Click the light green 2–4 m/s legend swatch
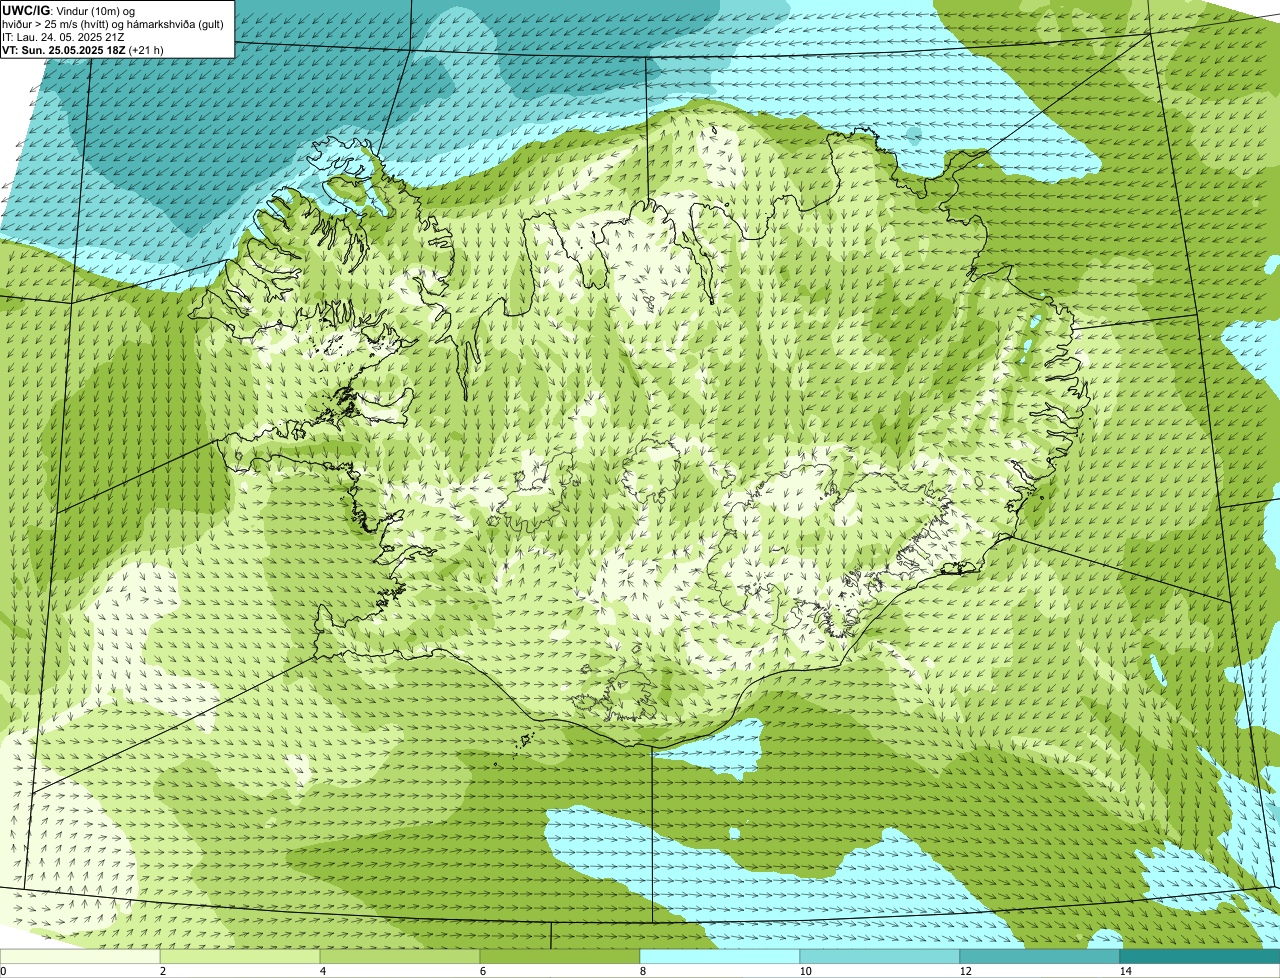Screen dimensions: 1280x978 tap(240, 956)
